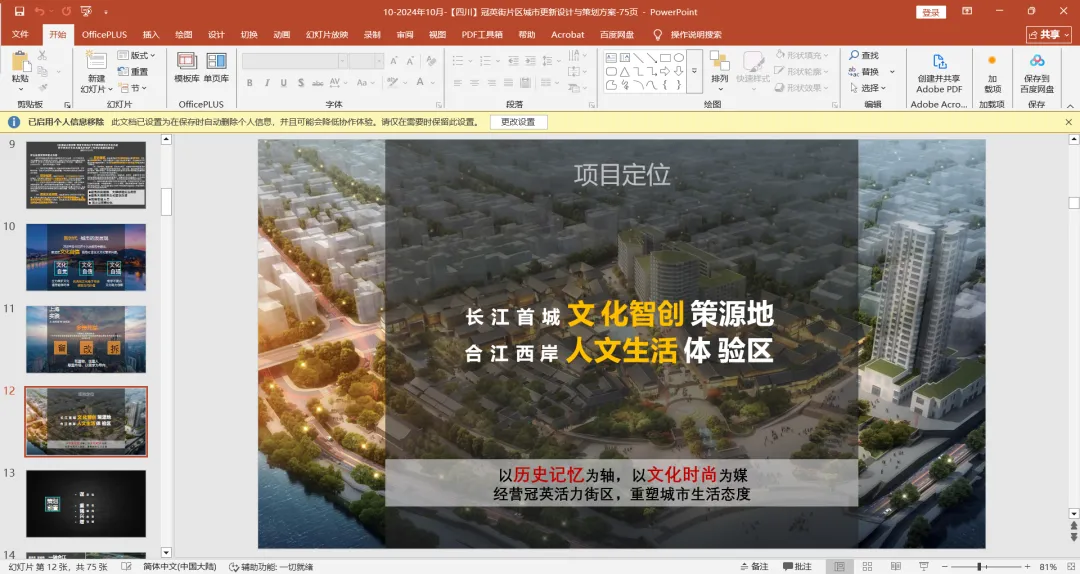Open the font size combo box
Screen dimensions: 1080x574
coord(366,61)
